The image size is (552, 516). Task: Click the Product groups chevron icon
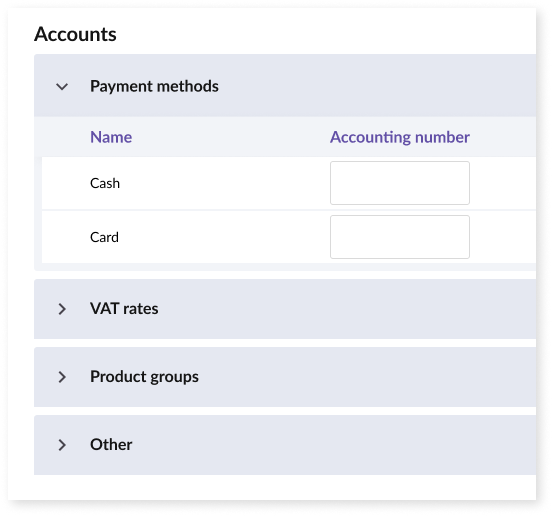62,377
